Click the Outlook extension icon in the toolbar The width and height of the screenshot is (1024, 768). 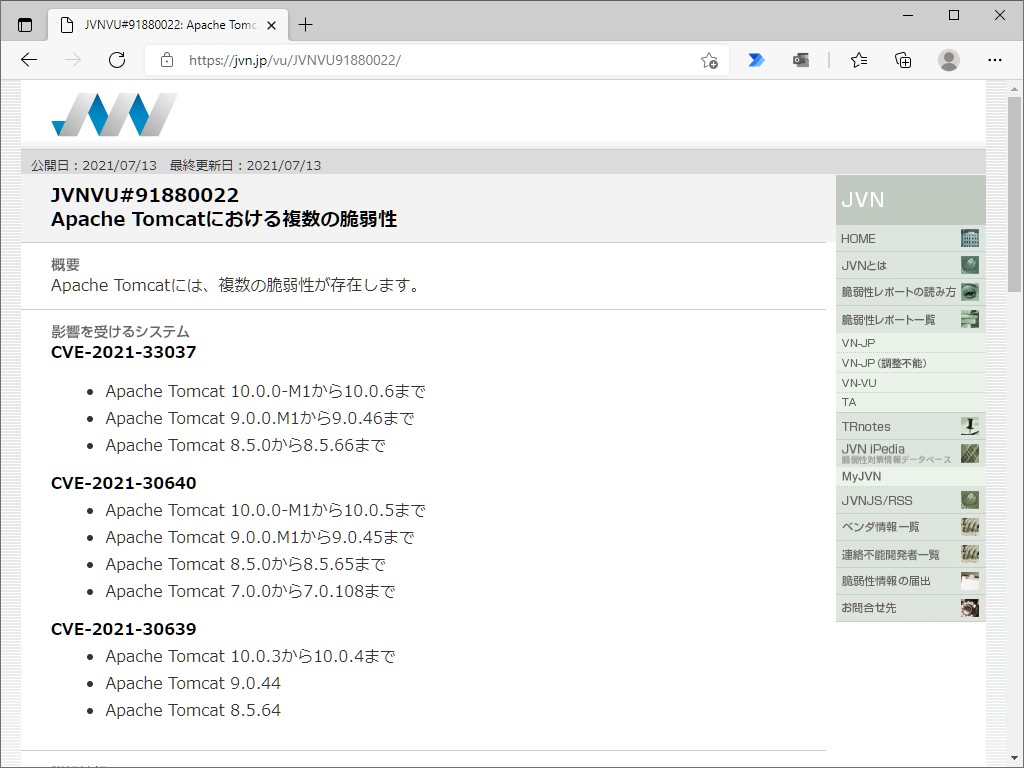pos(801,60)
